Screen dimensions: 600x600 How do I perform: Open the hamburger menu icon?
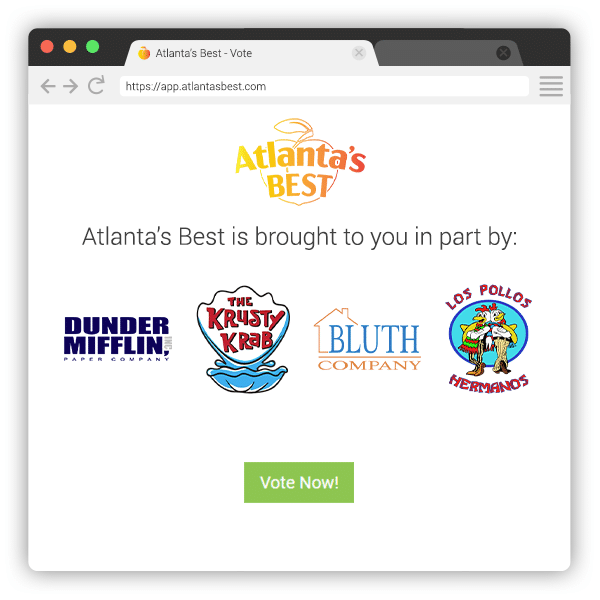point(551,86)
